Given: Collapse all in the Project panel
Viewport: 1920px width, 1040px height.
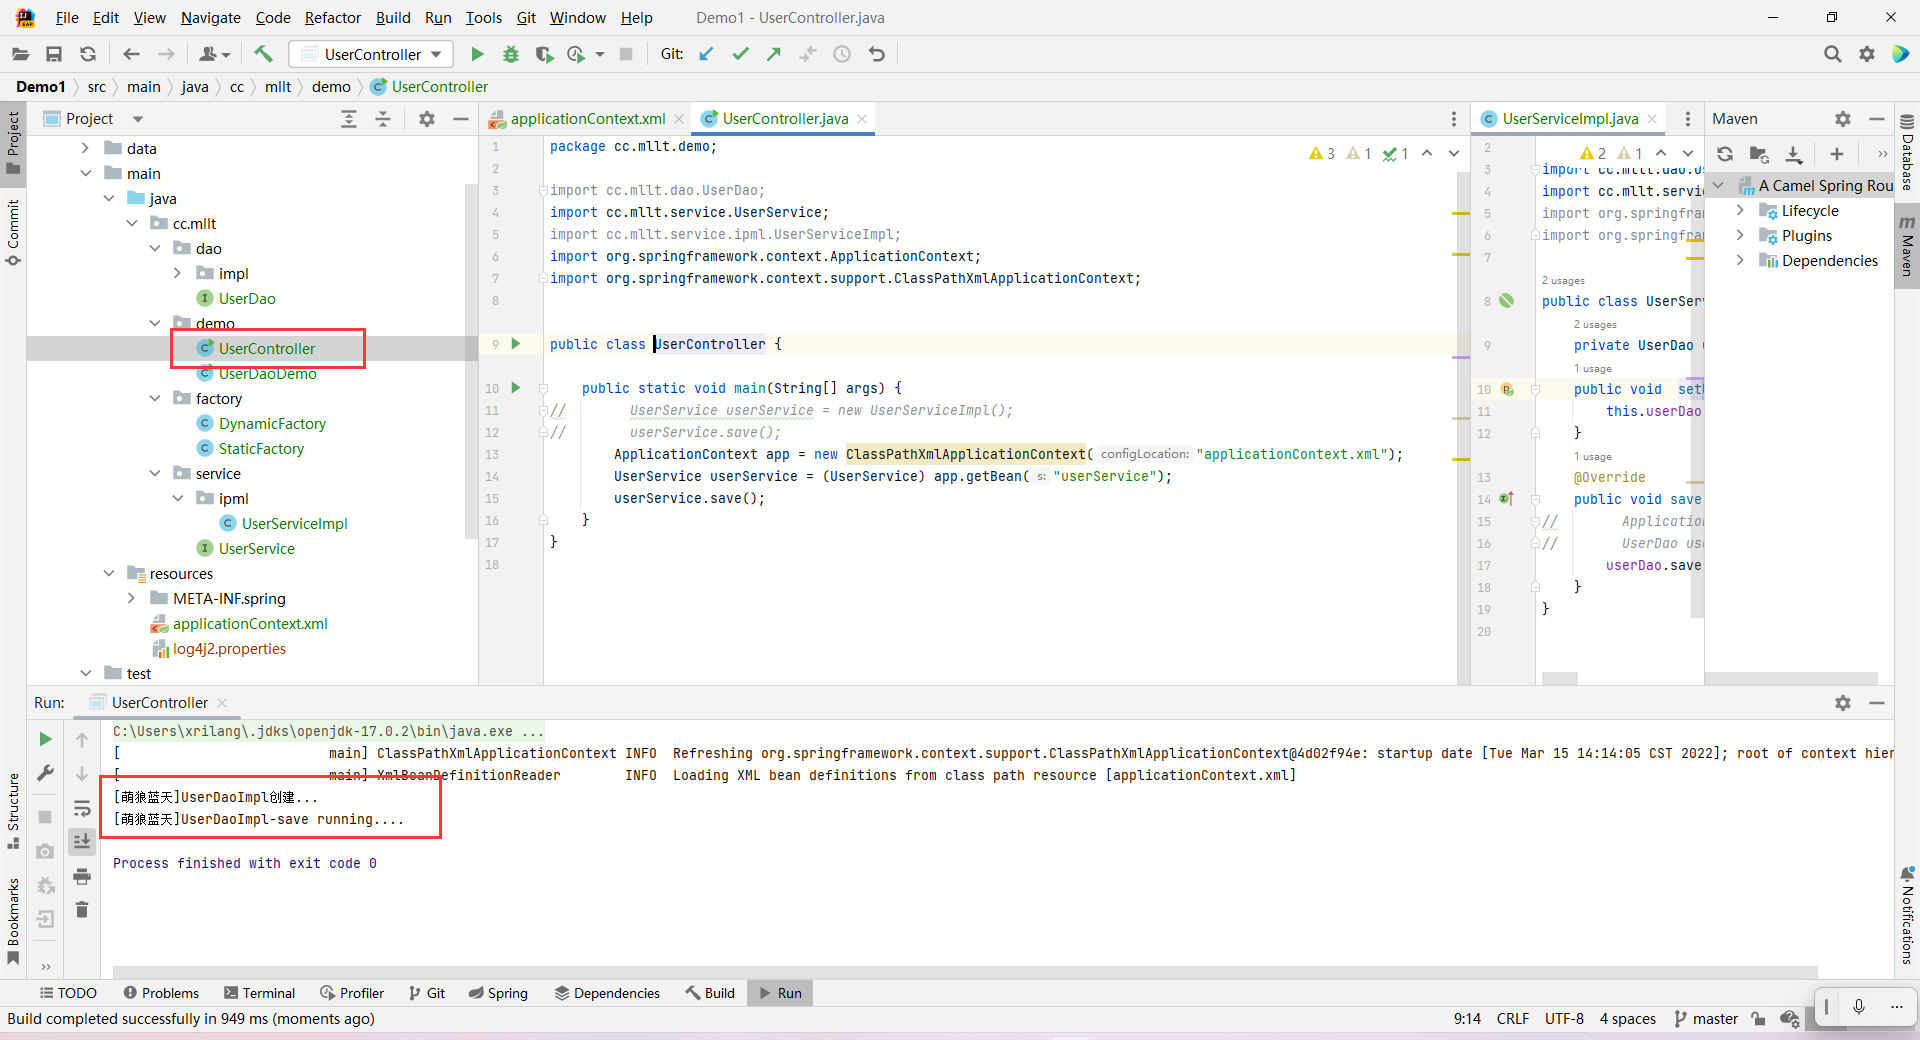Looking at the screenshot, I should pyautogui.click(x=383, y=119).
